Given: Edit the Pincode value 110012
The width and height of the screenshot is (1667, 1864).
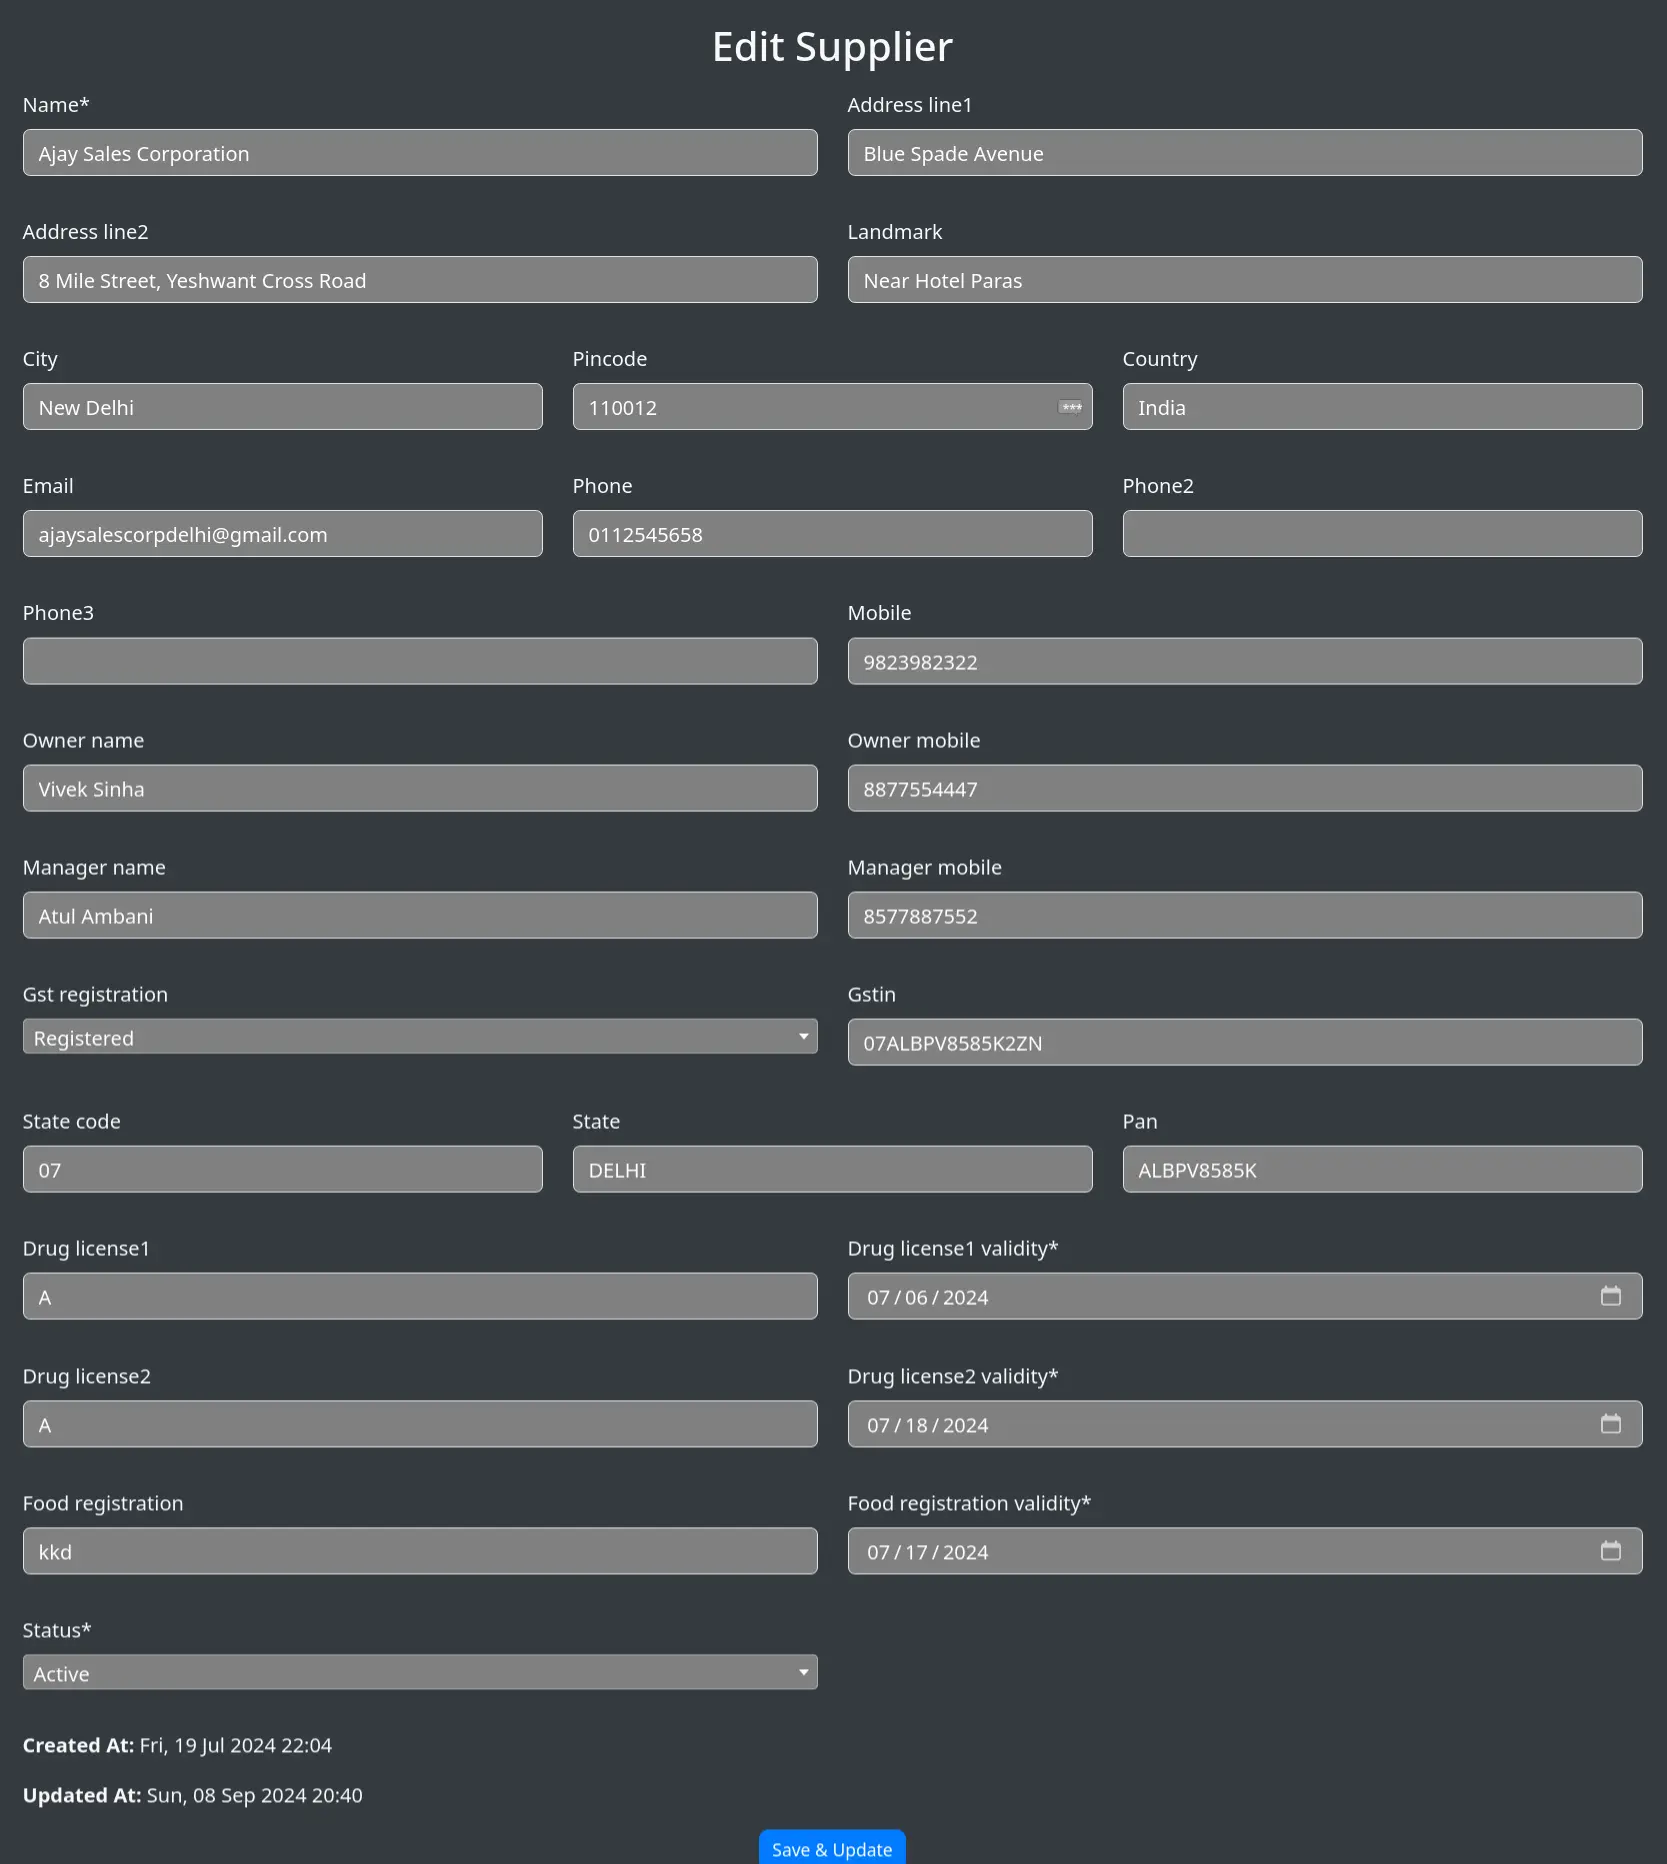Looking at the screenshot, I should pos(832,407).
